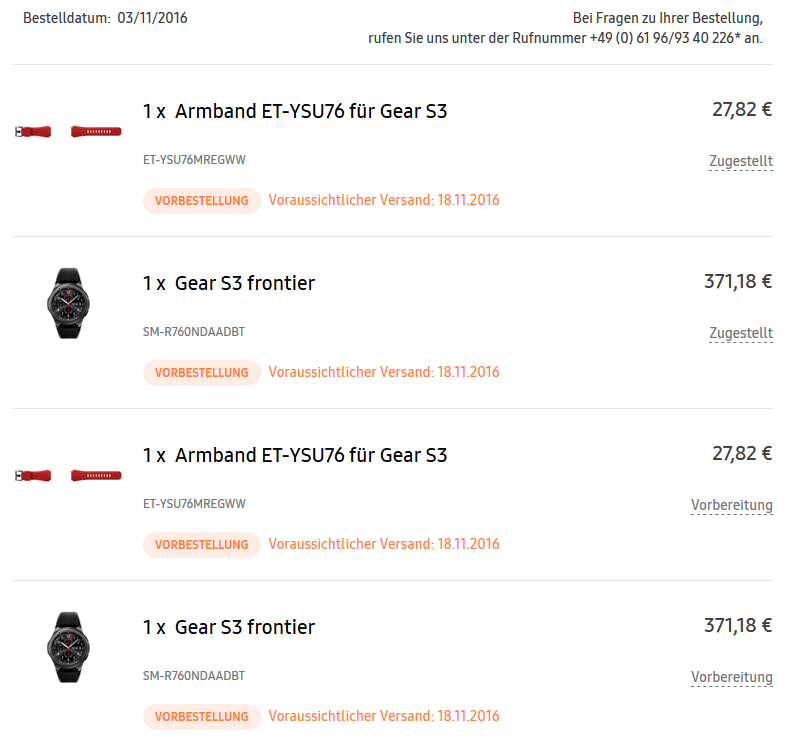Open the second red Armband product image
The image size is (794, 742).
[x=68, y=476]
